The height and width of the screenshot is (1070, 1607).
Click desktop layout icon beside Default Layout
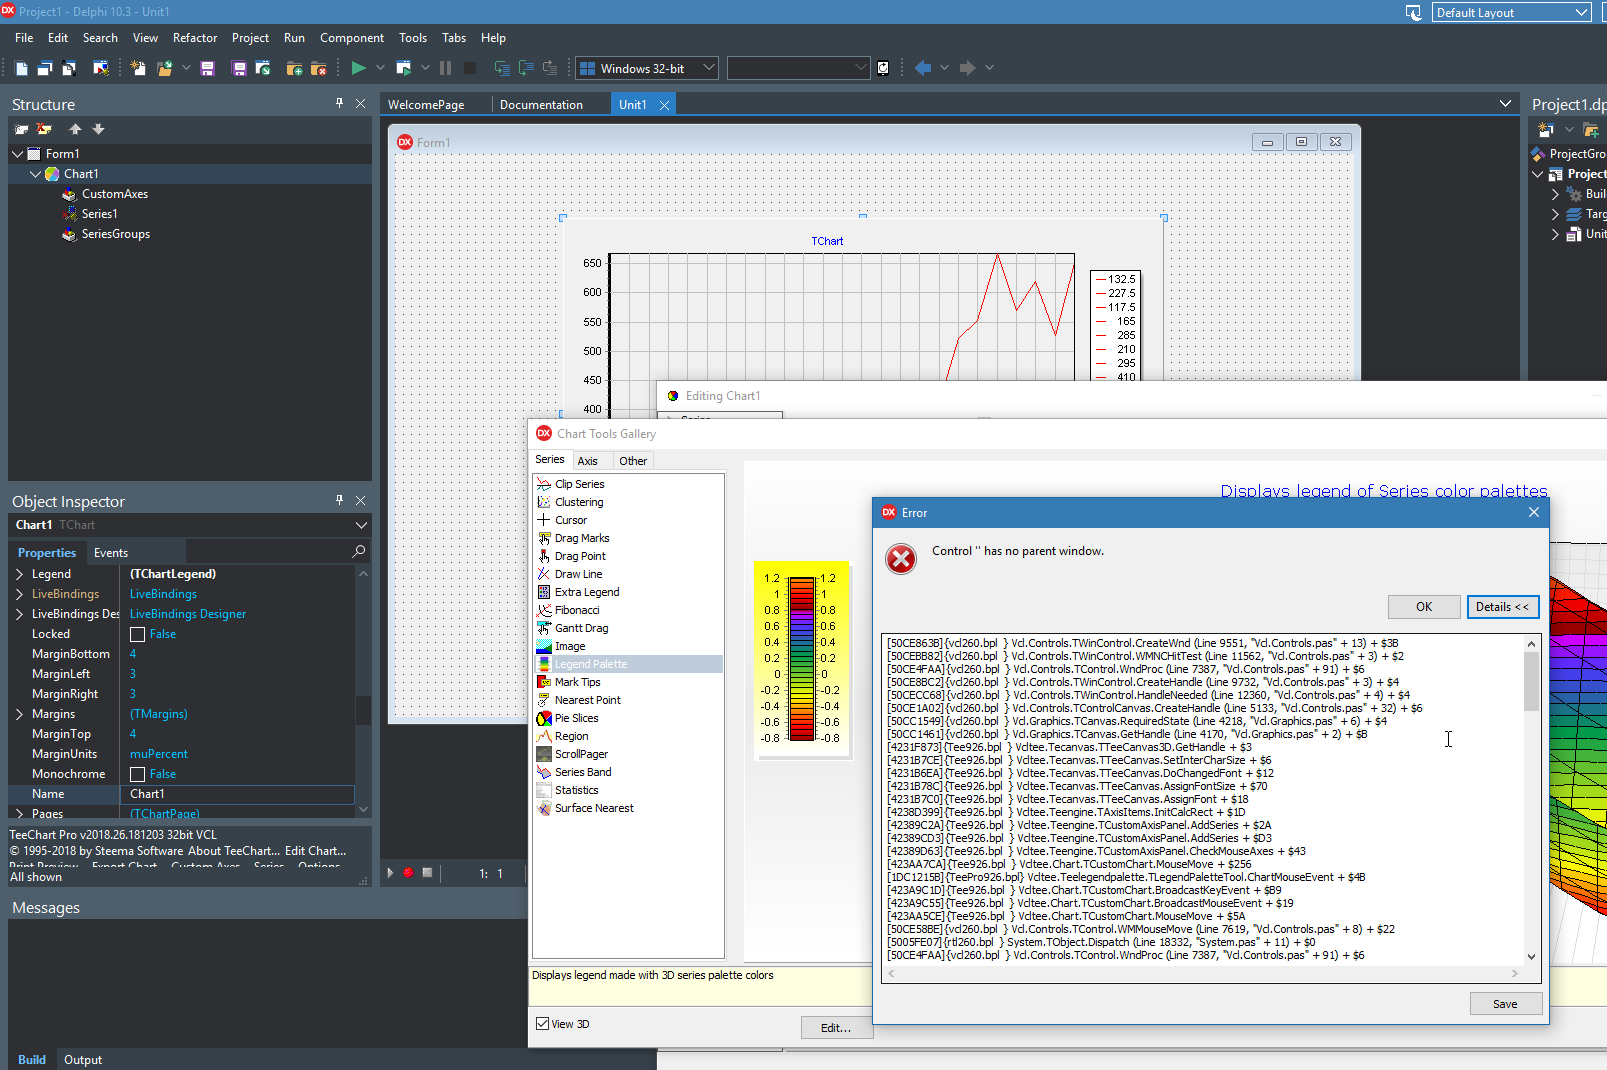tap(1413, 12)
